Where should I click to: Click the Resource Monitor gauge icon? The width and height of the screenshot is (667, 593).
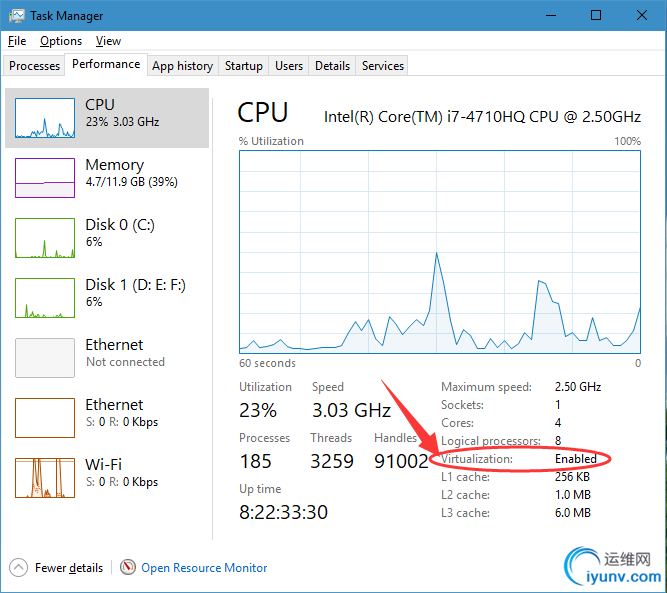(x=128, y=567)
